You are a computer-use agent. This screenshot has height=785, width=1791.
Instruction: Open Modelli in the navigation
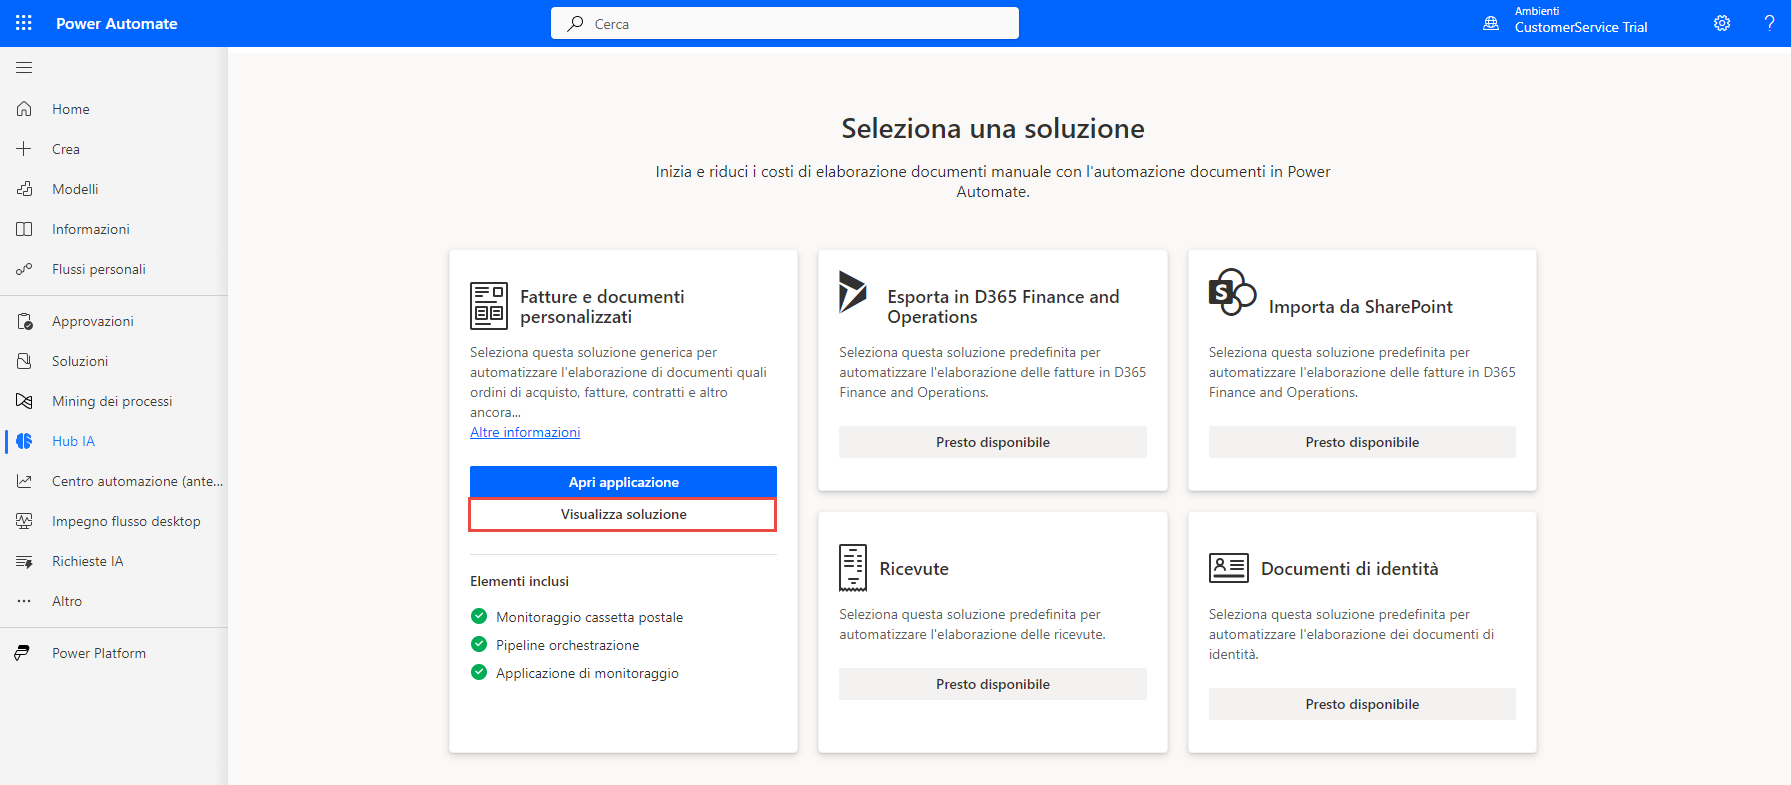point(75,189)
